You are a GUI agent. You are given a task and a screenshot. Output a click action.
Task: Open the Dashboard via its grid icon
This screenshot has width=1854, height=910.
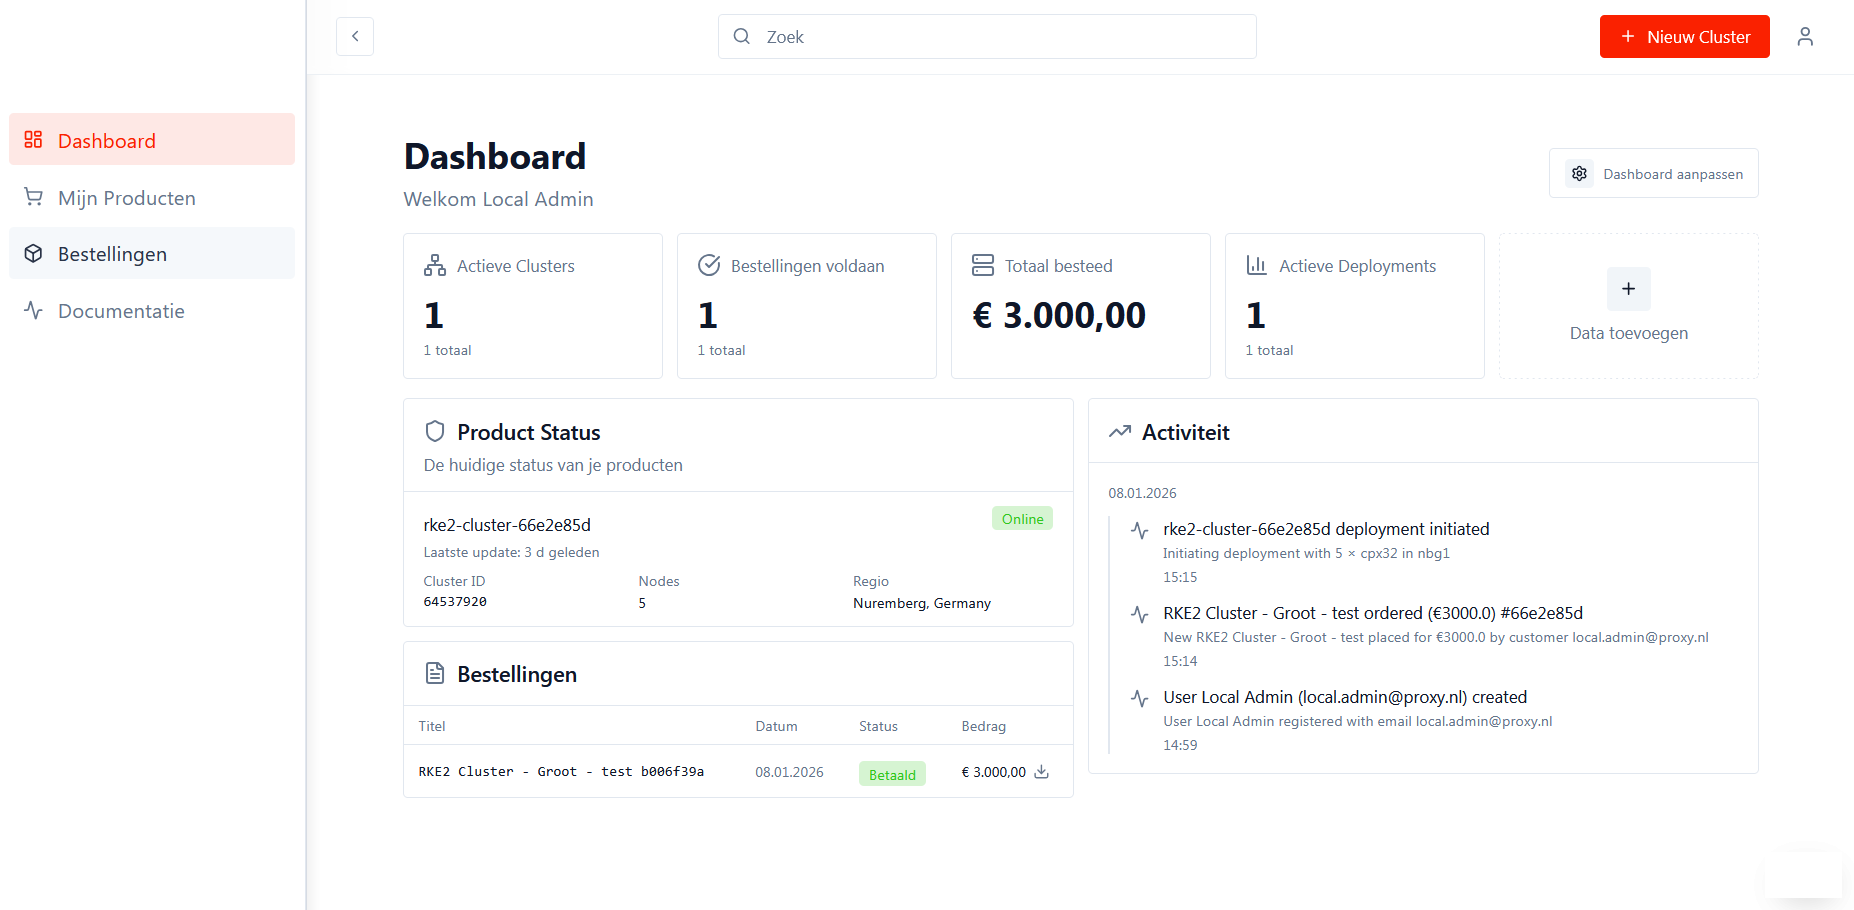(33, 140)
